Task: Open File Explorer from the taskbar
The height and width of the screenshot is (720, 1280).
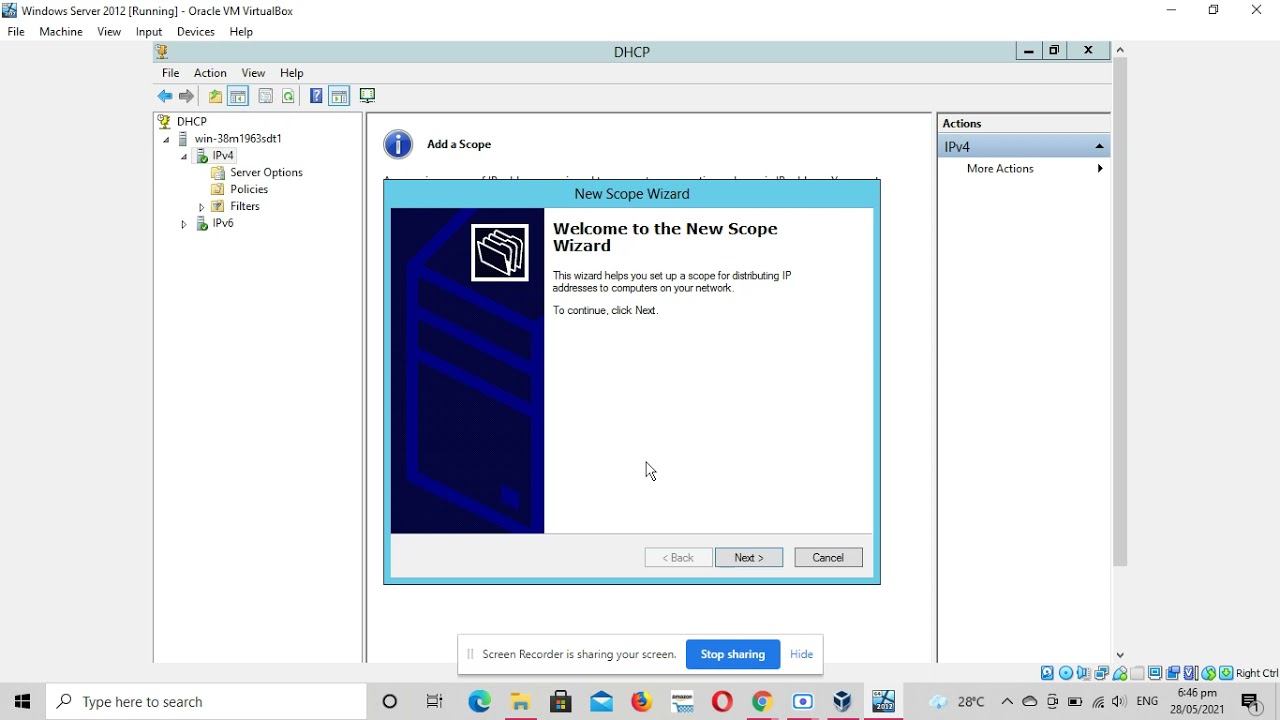Action: point(520,702)
